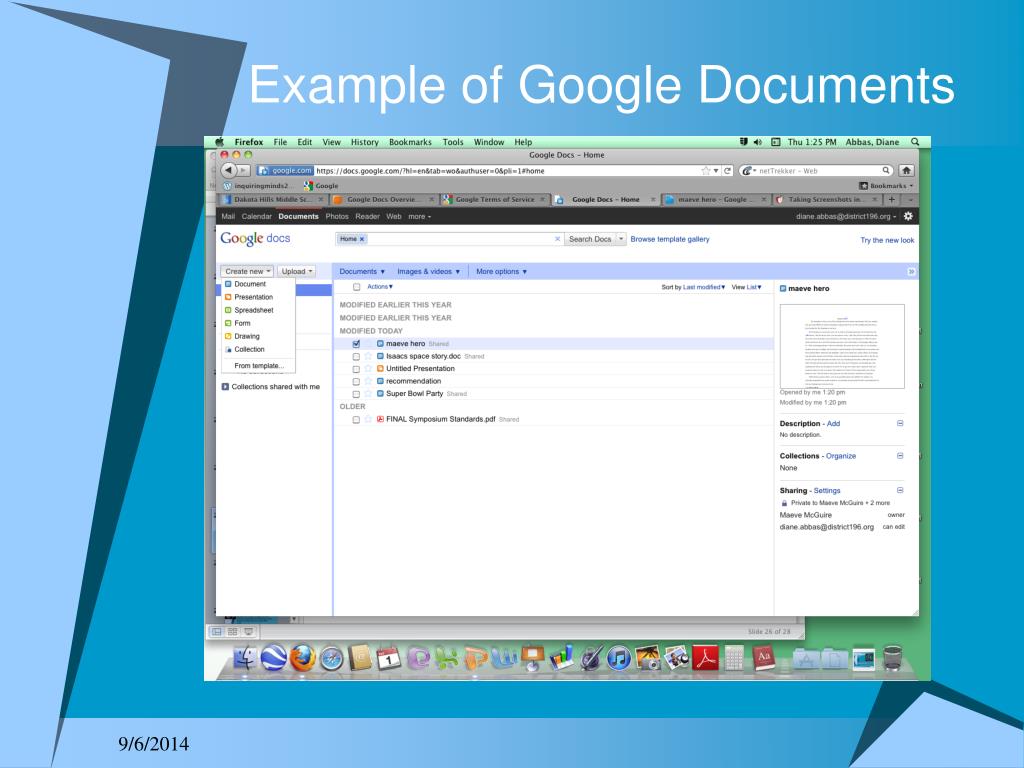This screenshot has height=768, width=1024.
Task: Open Safari from the Dock
Action: pyautogui.click(x=331, y=658)
